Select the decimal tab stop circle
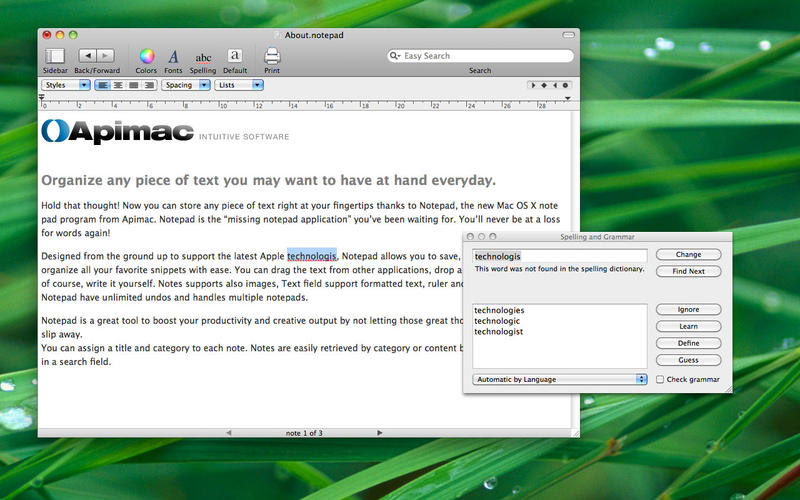The width and height of the screenshot is (800, 500). [565, 85]
